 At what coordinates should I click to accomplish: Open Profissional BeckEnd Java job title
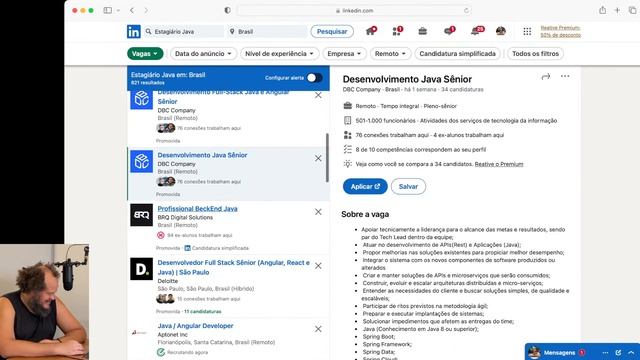coord(197,209)
